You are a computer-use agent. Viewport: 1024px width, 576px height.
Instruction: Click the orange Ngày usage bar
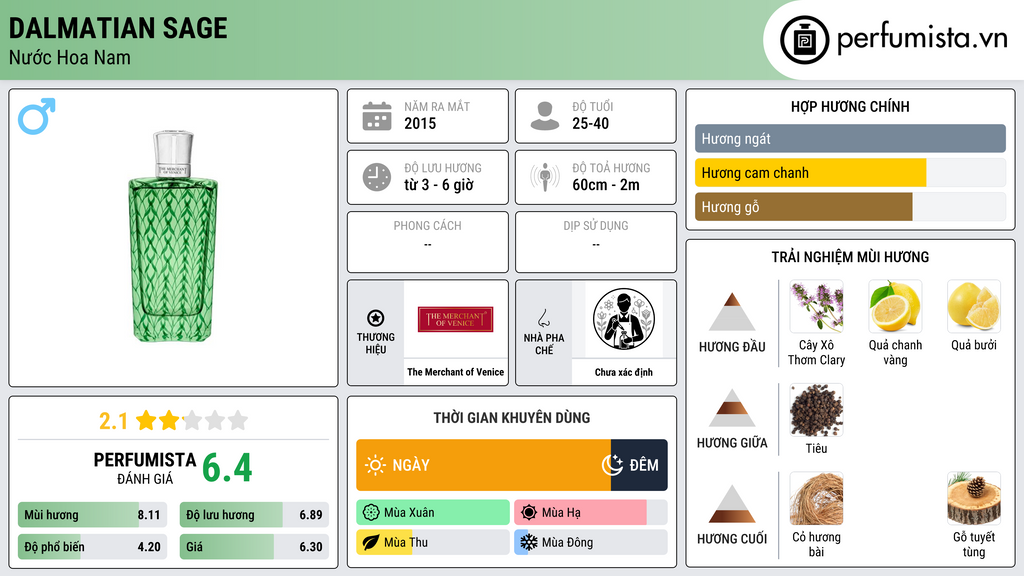click(483, 465)
